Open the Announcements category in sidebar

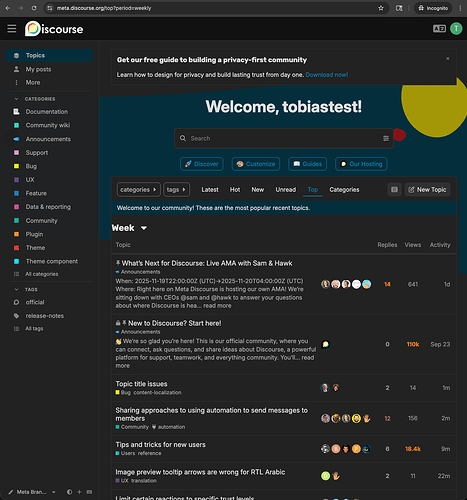(x=49, y=139)
